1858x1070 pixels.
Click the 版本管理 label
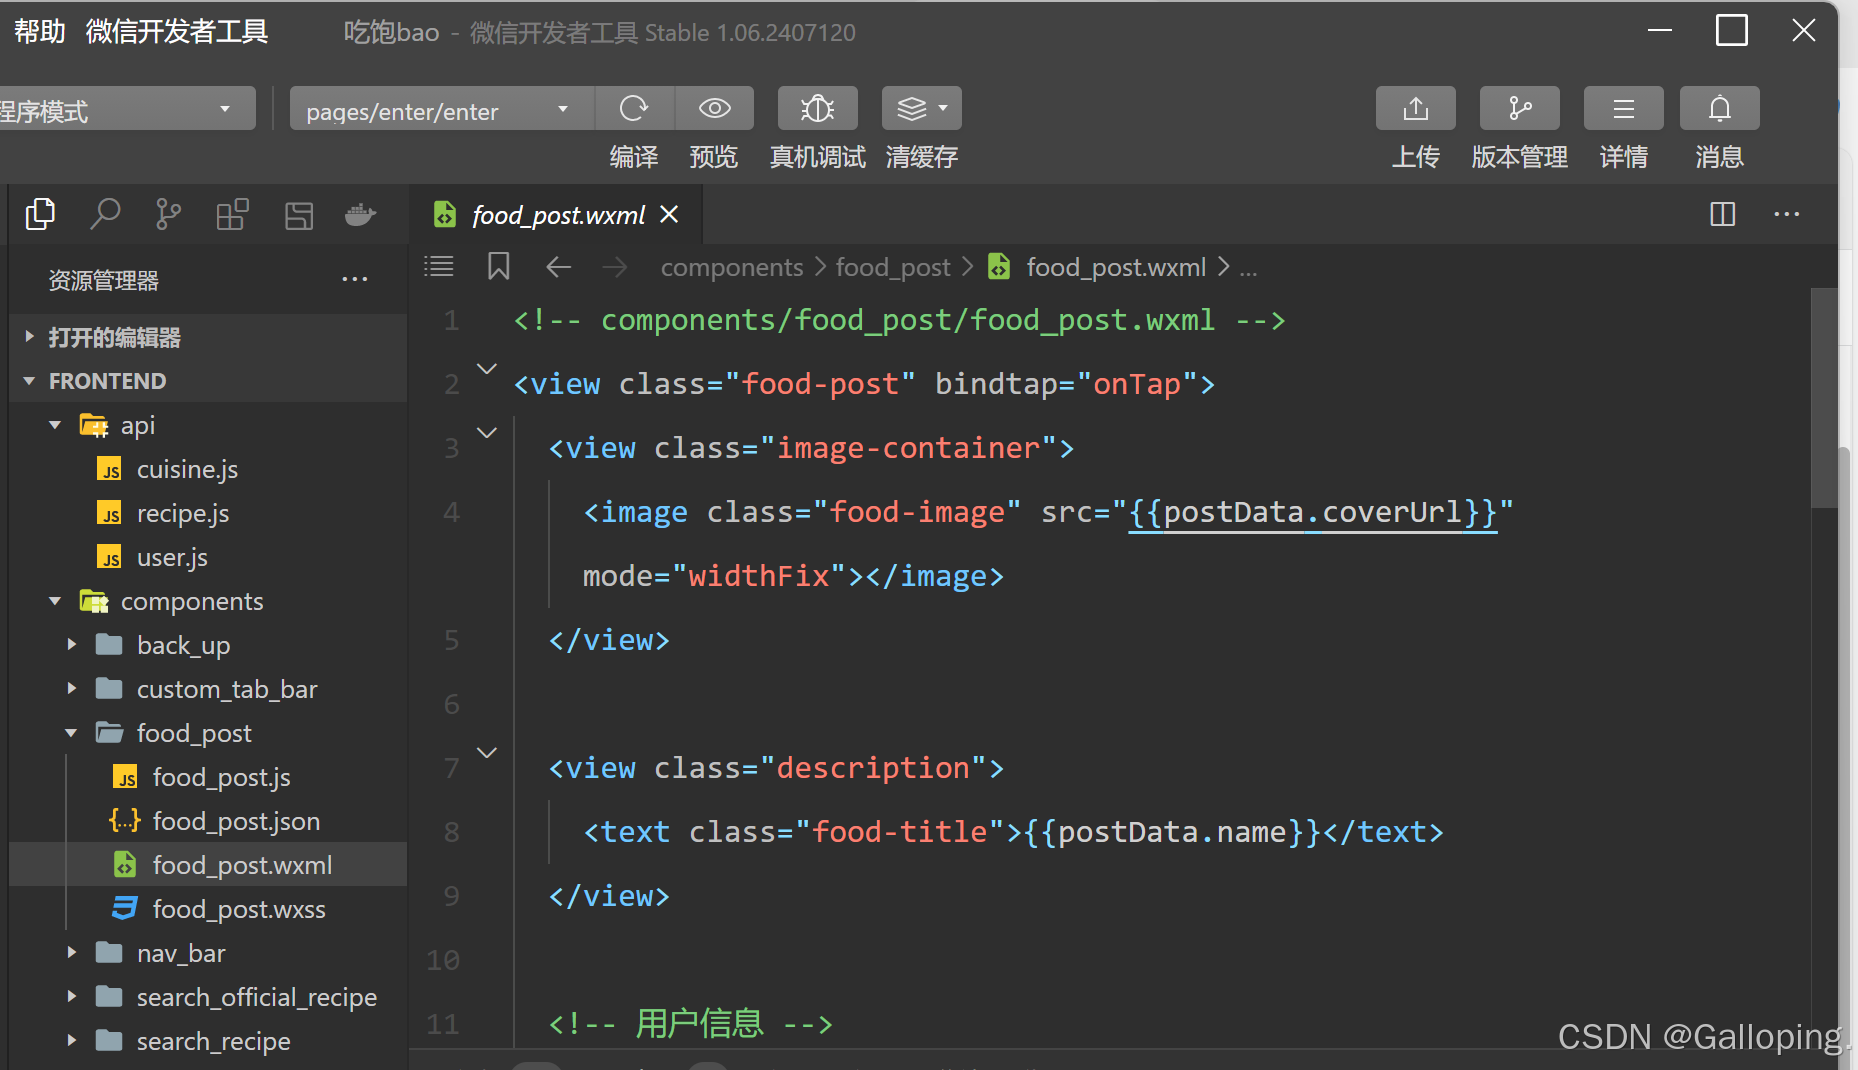coord(1519,157)
